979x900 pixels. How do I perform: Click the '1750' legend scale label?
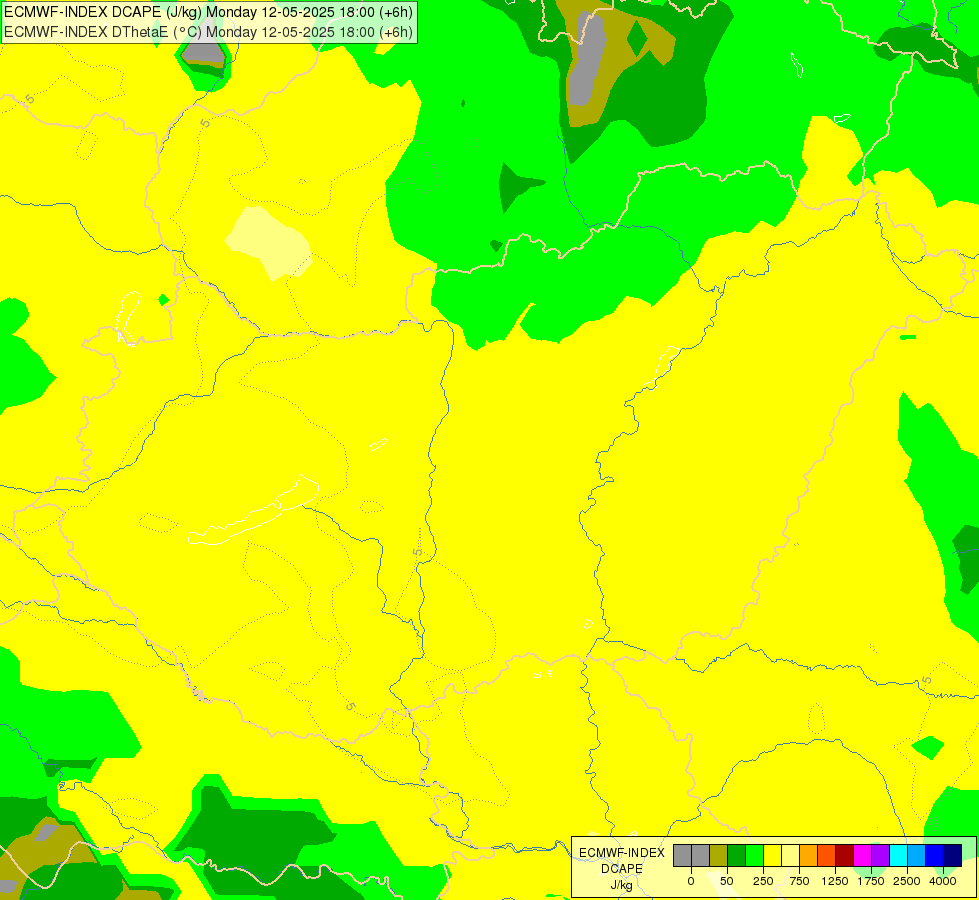tap(871, 881)
